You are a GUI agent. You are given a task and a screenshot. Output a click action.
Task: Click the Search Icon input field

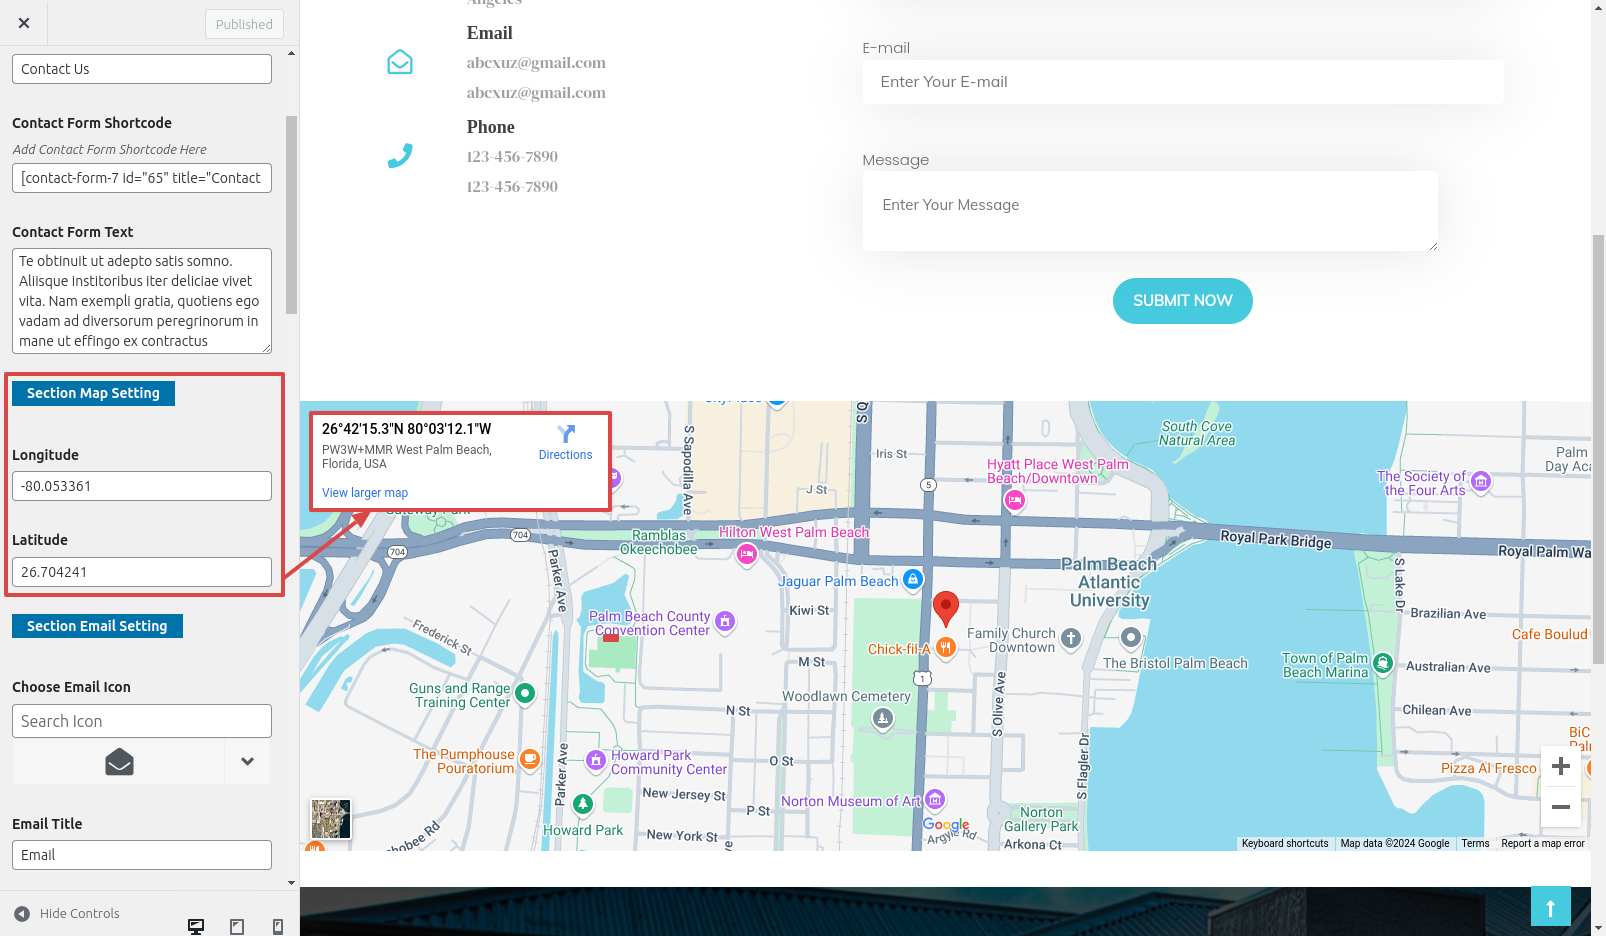coord(142,721)
